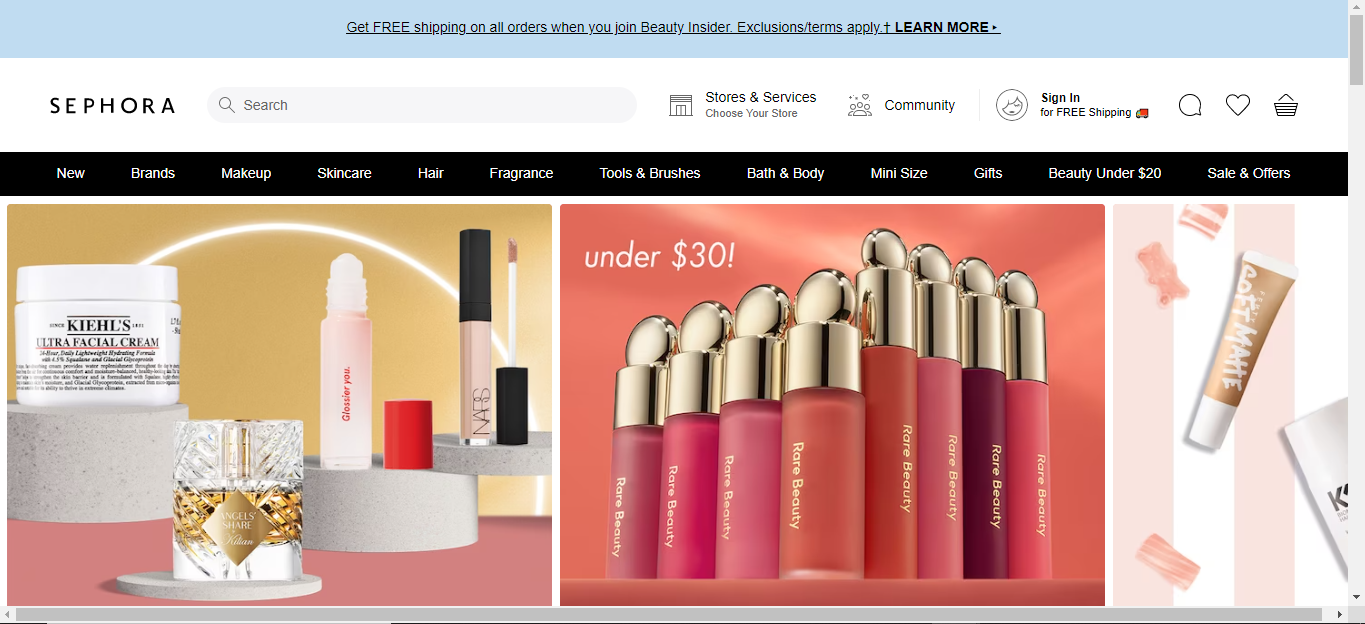Open the Sale & Offers menu
The image size is (1365, 624).
coord(1249,173)
